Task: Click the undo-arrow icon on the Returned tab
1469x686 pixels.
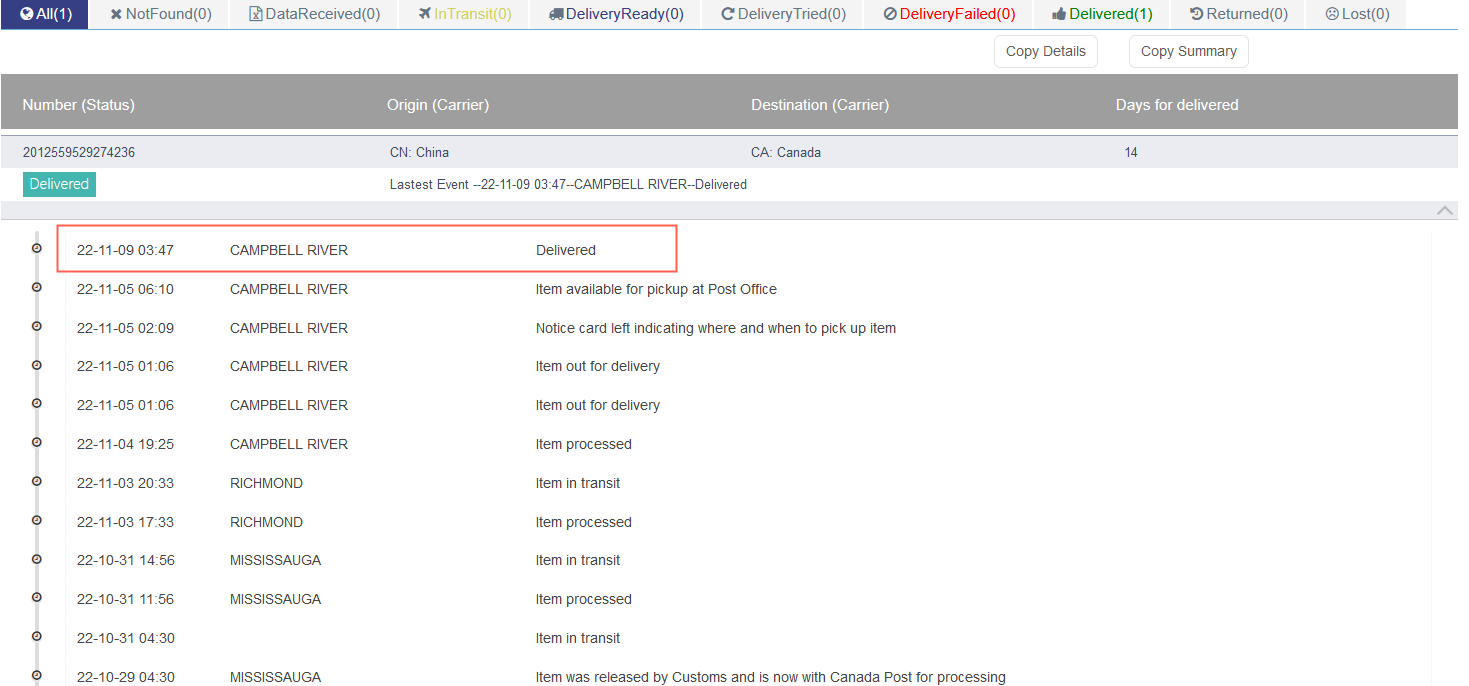Action: (1196, 14)
